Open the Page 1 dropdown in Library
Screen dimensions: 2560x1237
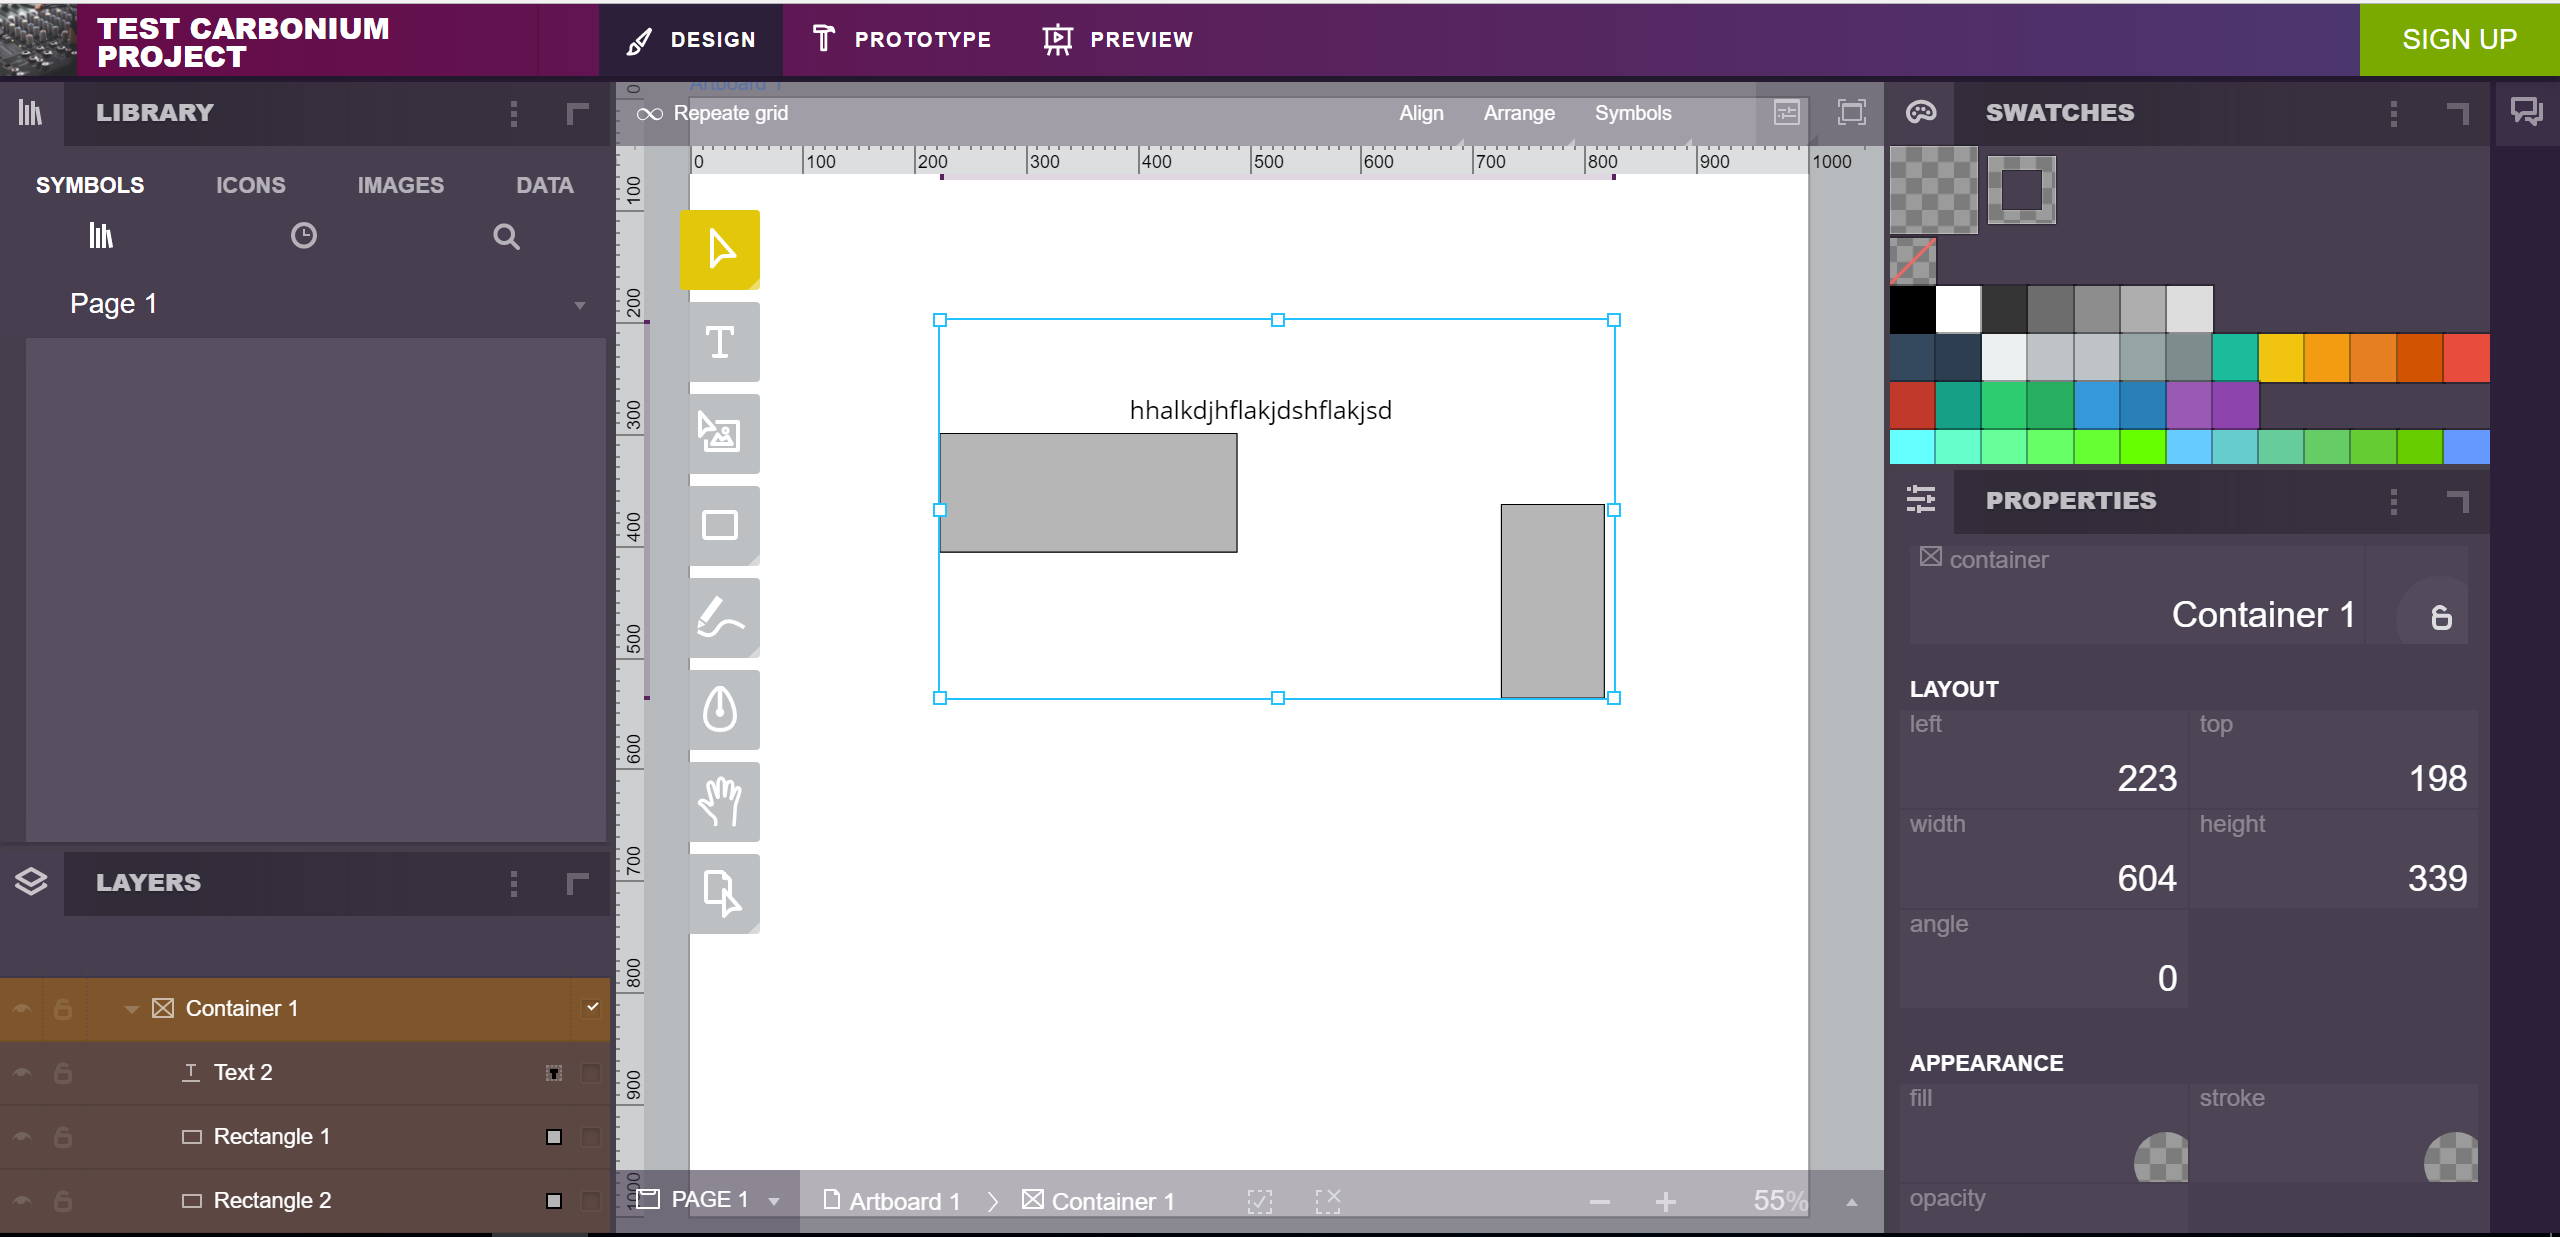pos(579,305)
